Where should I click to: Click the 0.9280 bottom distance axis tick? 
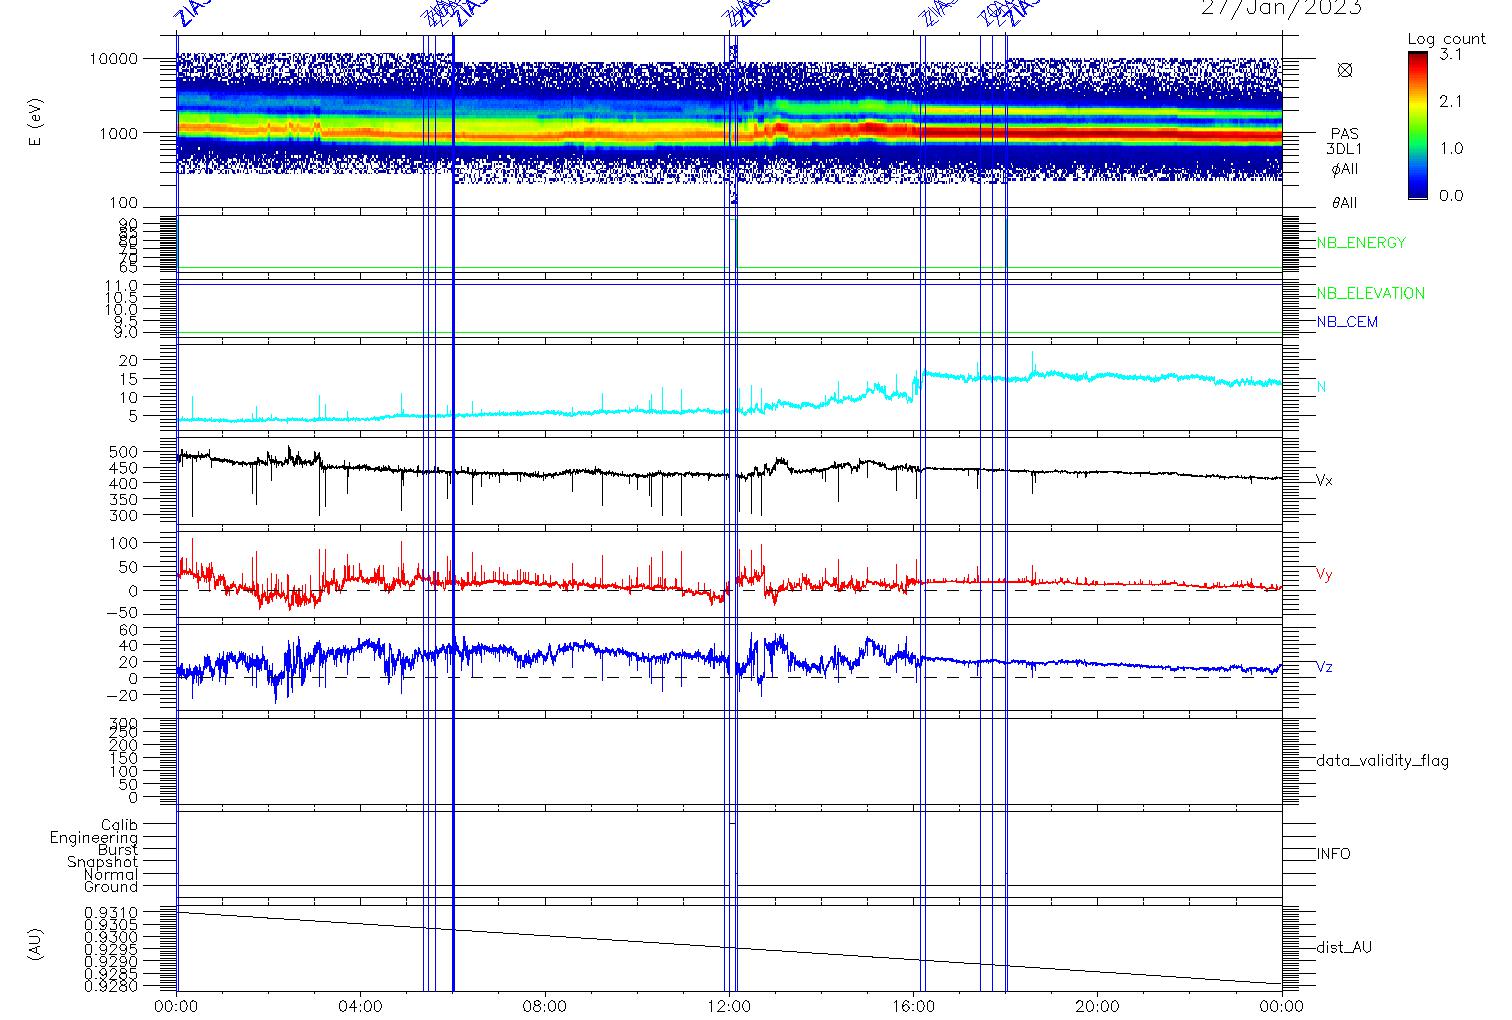pyautogui.click(x=111, y=986)
